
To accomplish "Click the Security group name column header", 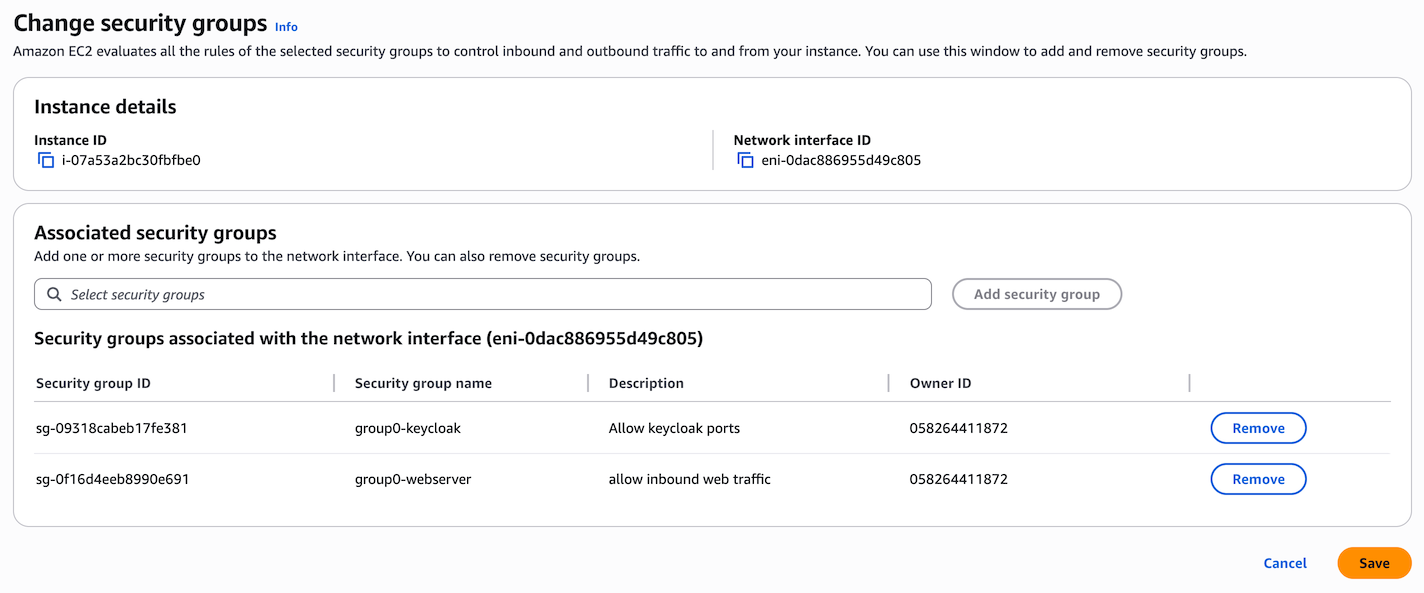I will click(x=423, y=383).
